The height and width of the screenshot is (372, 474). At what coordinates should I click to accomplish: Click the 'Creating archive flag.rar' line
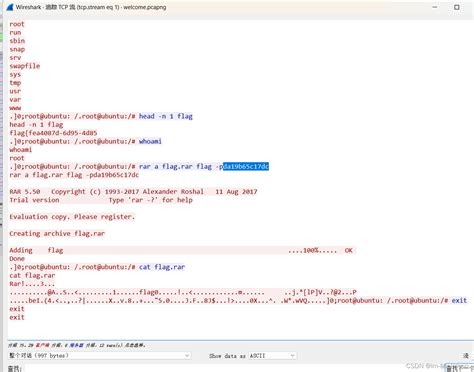click(x=57, y=233)
